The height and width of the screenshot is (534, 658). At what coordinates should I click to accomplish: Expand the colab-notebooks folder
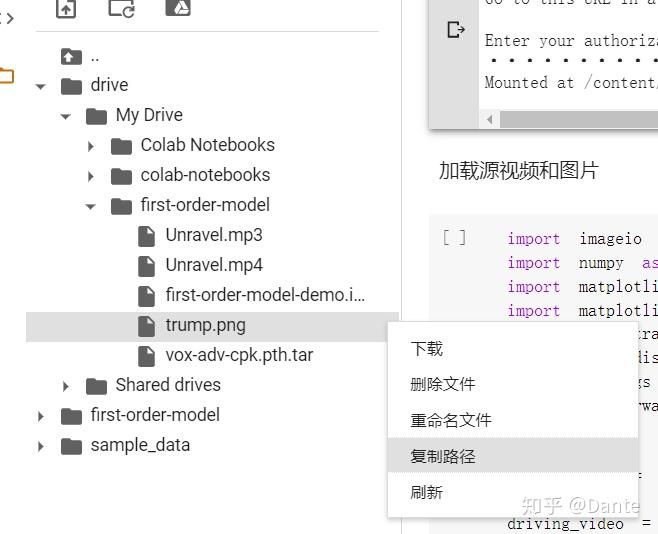91,176
